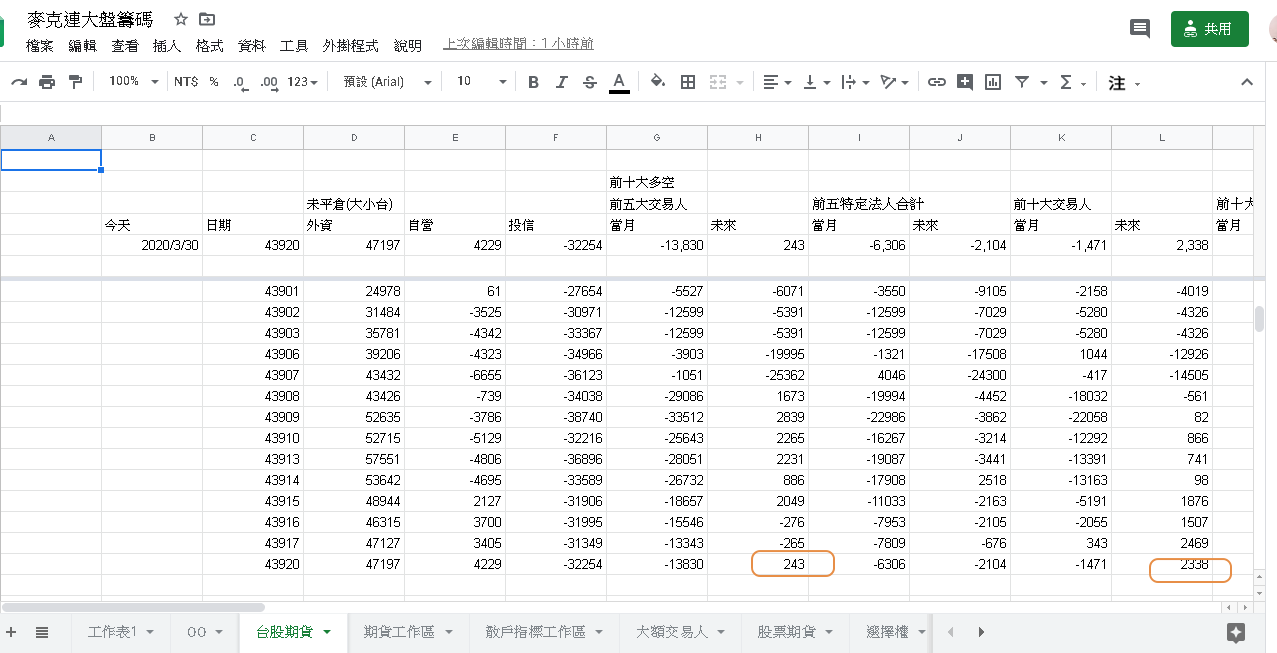The image size is (1277, 653).
Task: Select the paint format tool
Action: click(75, 82)
